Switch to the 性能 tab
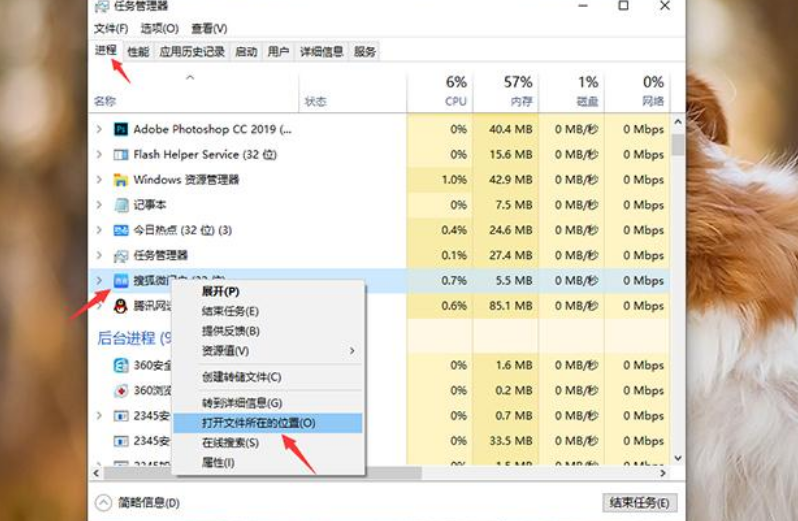The image size is (798, 521). tap(138, 51)
